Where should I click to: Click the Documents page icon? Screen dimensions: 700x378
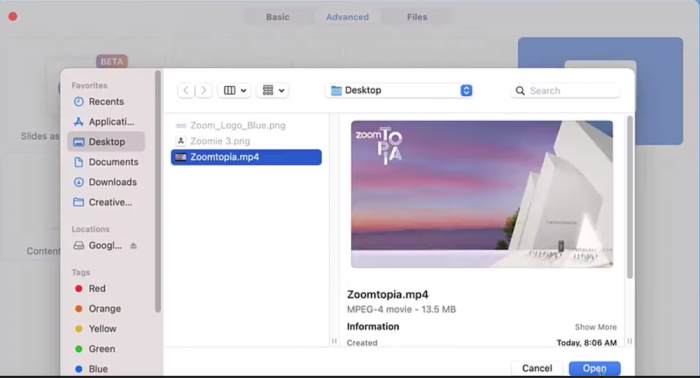[79, 162]
